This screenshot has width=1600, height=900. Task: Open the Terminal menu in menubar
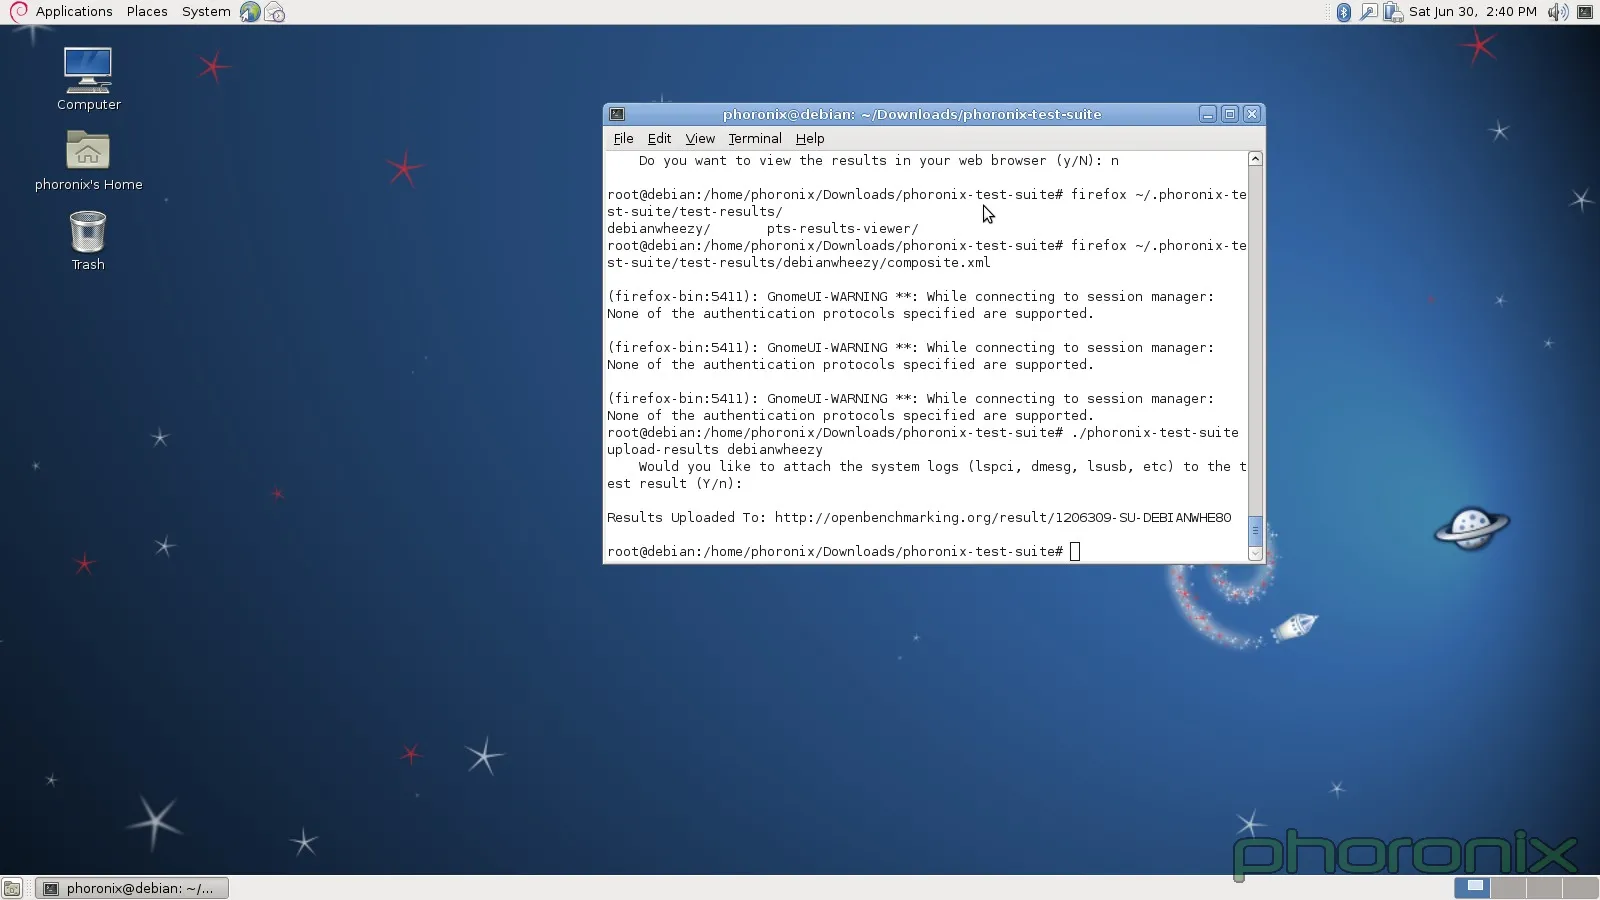755,139
